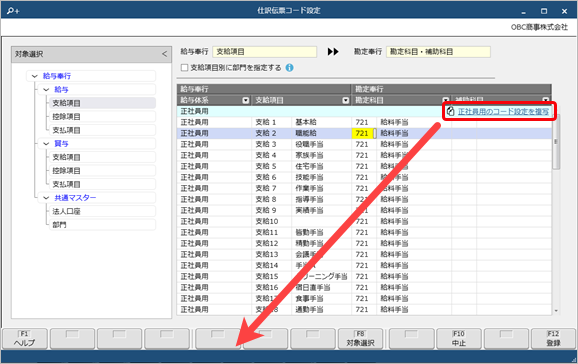Collapse the 共通マスター tree node

46,198
